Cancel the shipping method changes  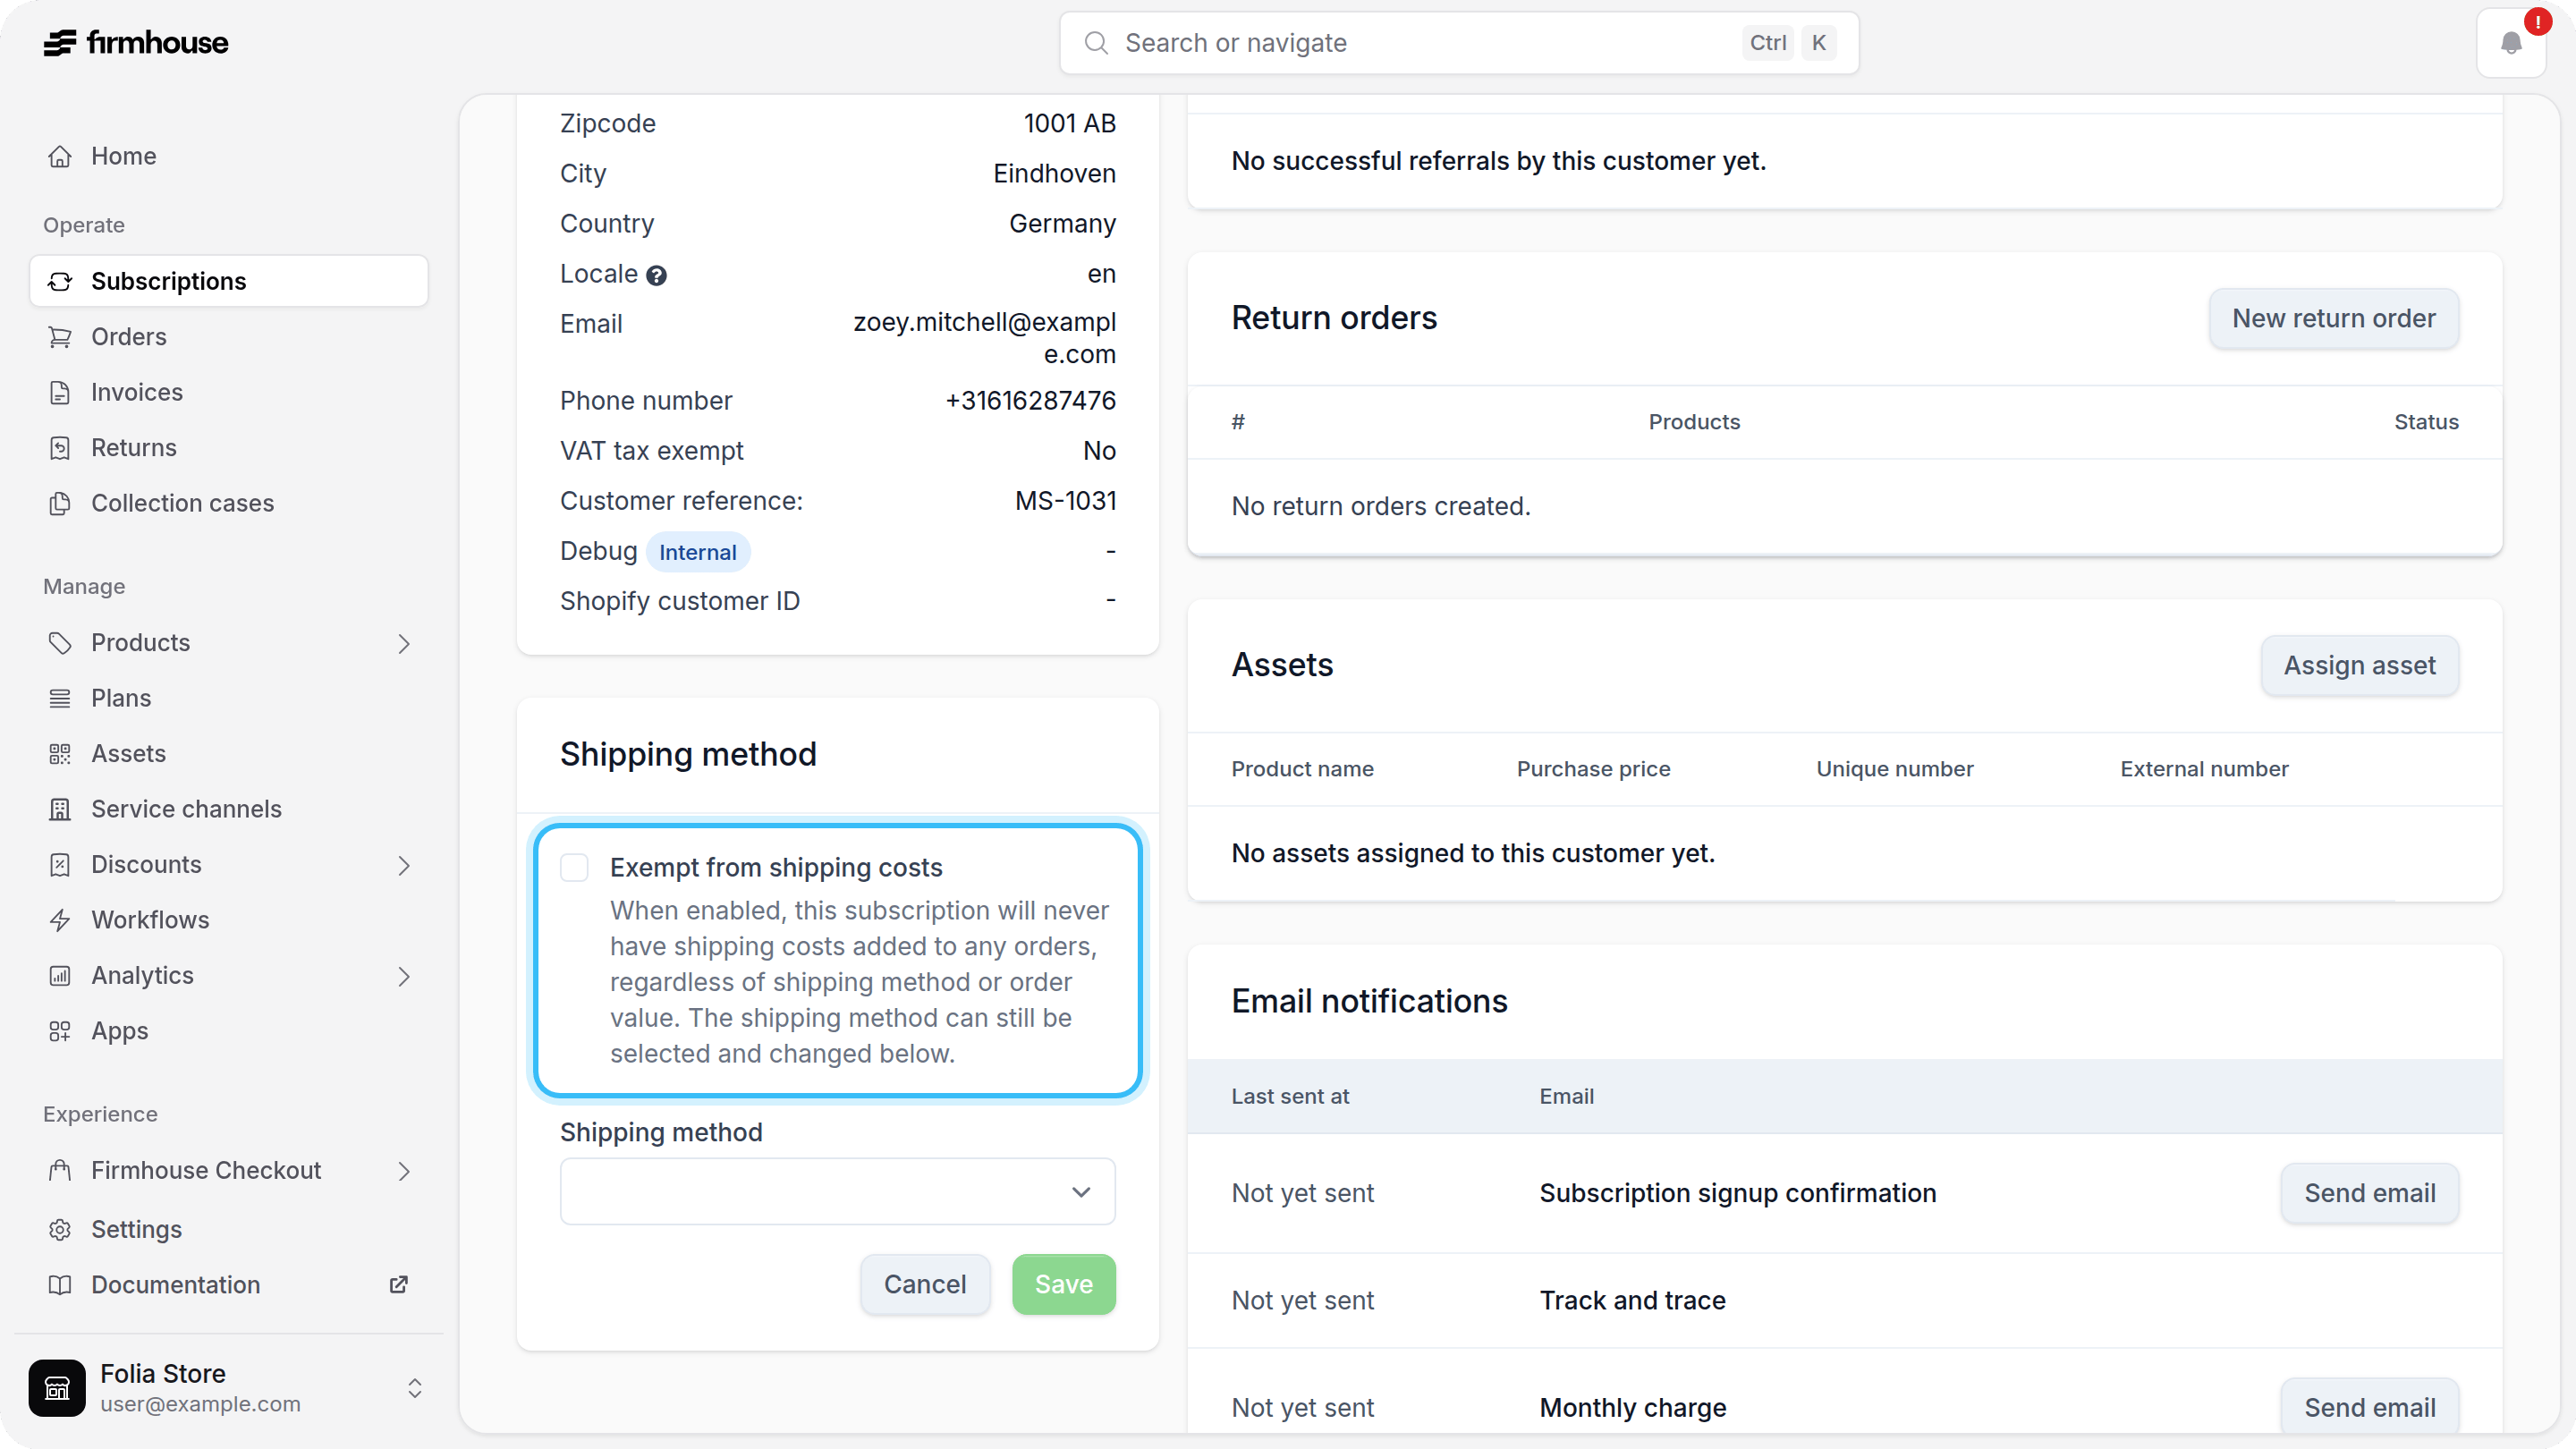[x=925, y=1284]
